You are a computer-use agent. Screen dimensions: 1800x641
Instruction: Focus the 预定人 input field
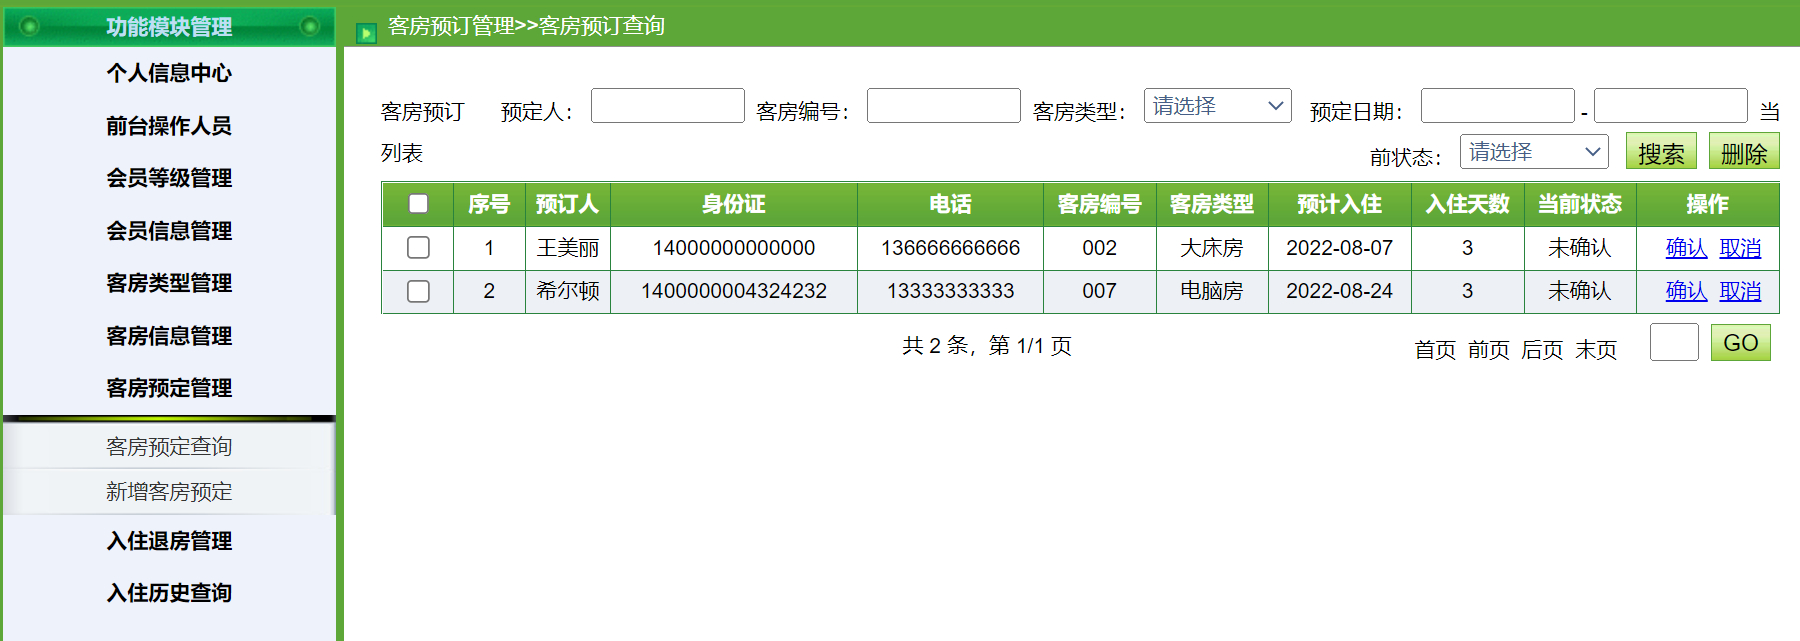point(668,106)
